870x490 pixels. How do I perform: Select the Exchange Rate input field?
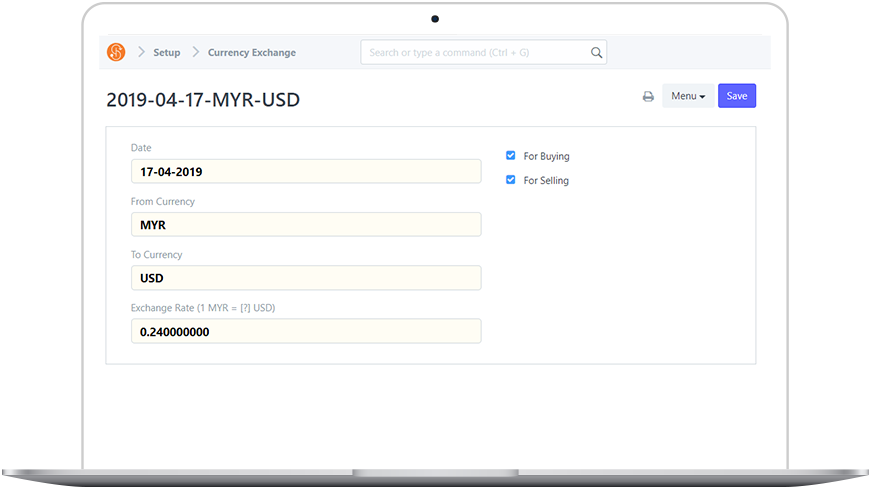[x=306, y=331]
